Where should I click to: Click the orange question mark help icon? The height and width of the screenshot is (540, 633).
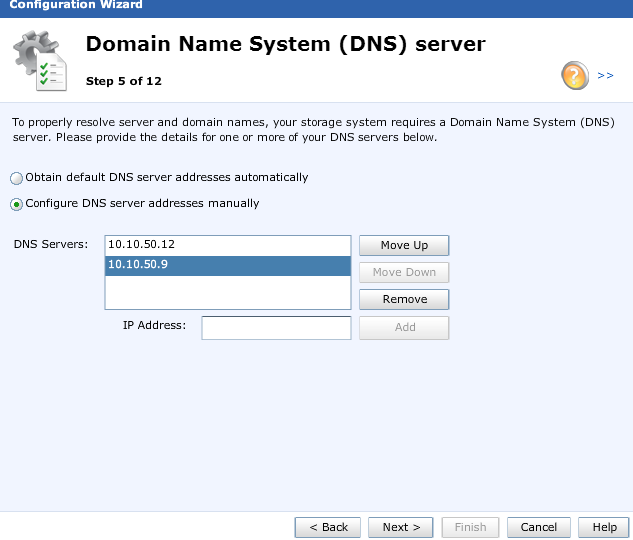point(575,76)
